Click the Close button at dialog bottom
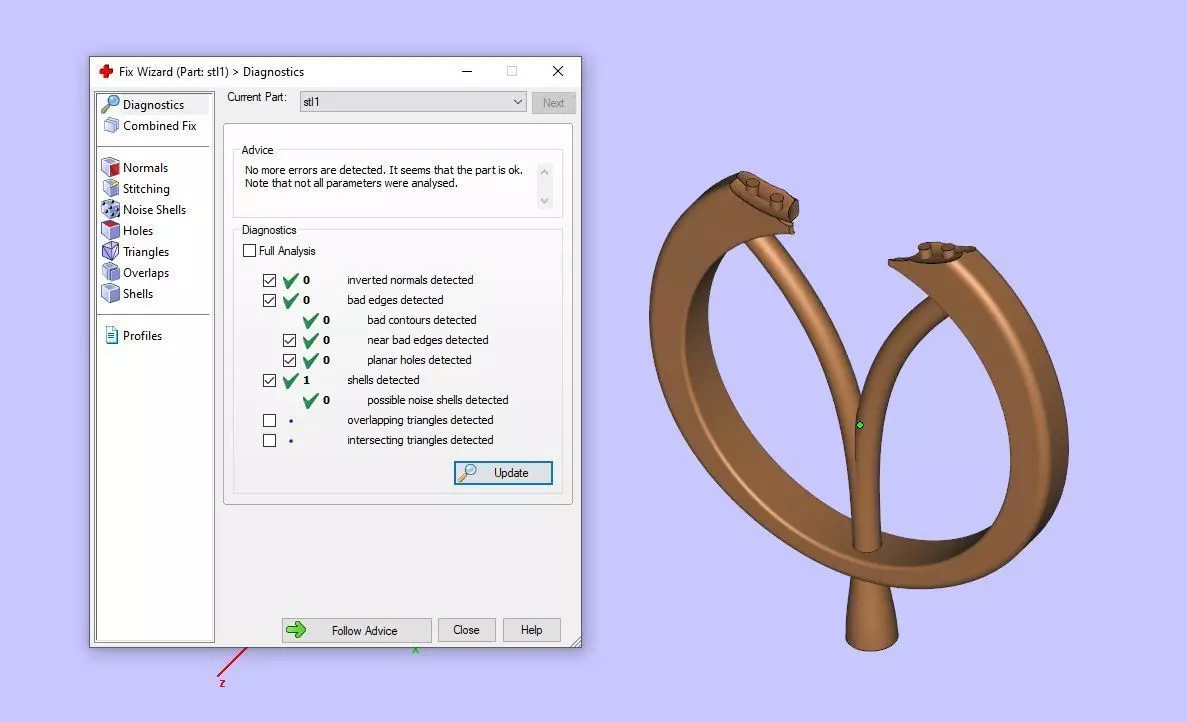The height and width of the screenshot is (722, 1187). click(x=466, y=630)
